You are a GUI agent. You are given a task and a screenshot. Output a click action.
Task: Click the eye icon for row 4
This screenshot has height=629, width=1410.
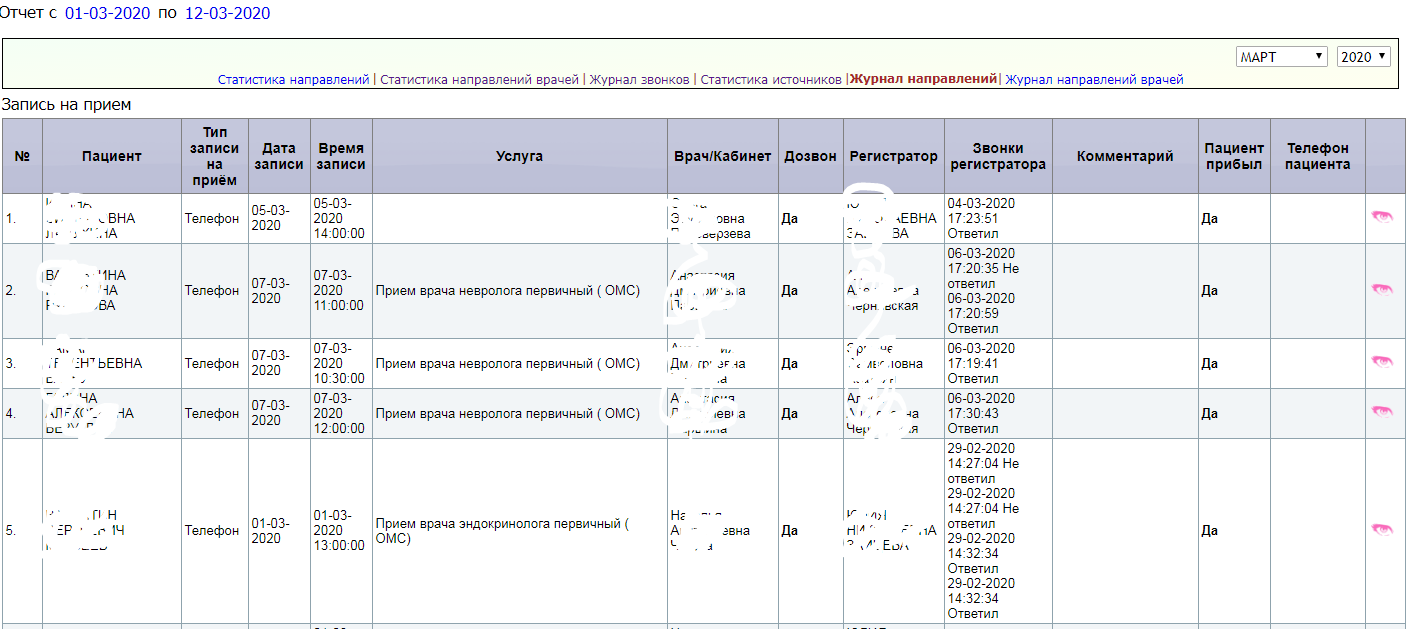point(1381,412)
